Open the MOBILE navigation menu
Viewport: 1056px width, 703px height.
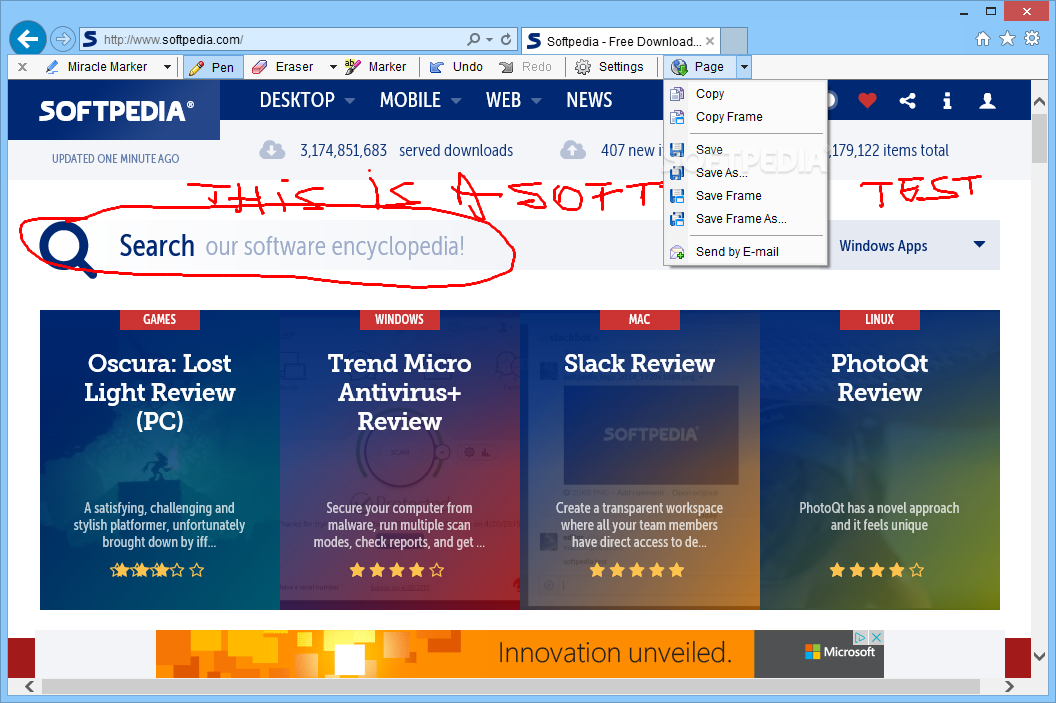click(420, 100)
